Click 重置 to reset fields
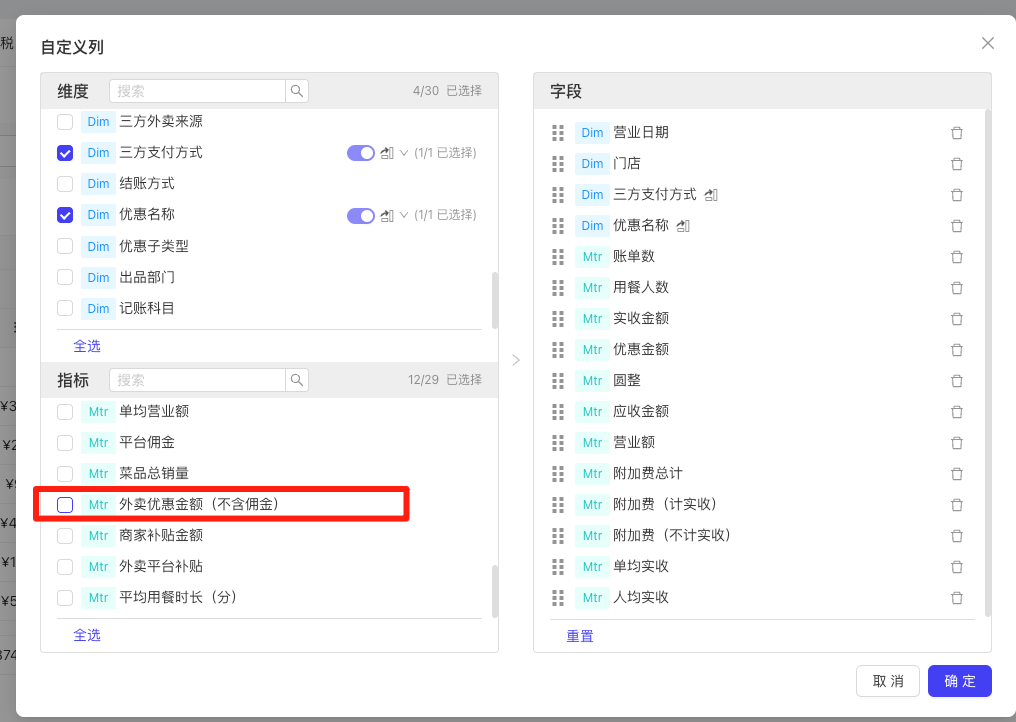 (x=580, y=636)
